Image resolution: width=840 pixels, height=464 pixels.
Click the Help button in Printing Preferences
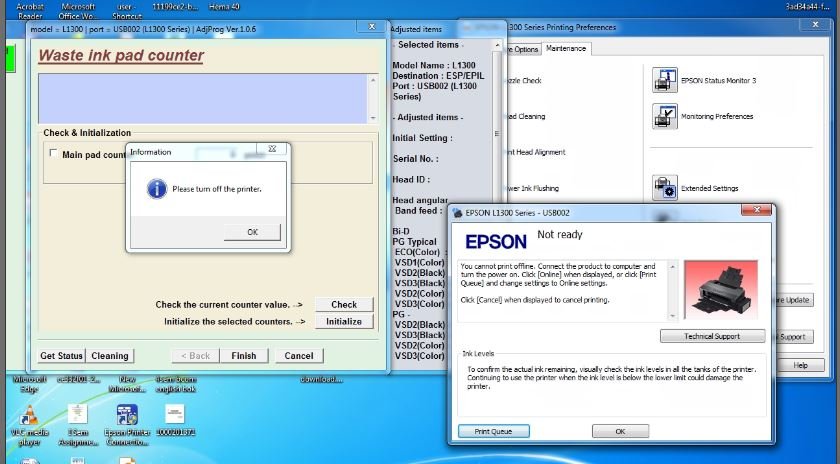(x=800, y=365)
